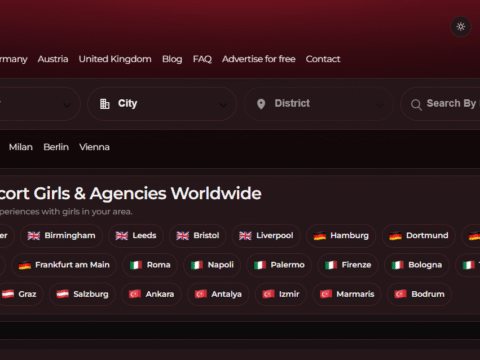Open the Antalya city chip
This screenshot has width=480, height=360.
[218, 294]
